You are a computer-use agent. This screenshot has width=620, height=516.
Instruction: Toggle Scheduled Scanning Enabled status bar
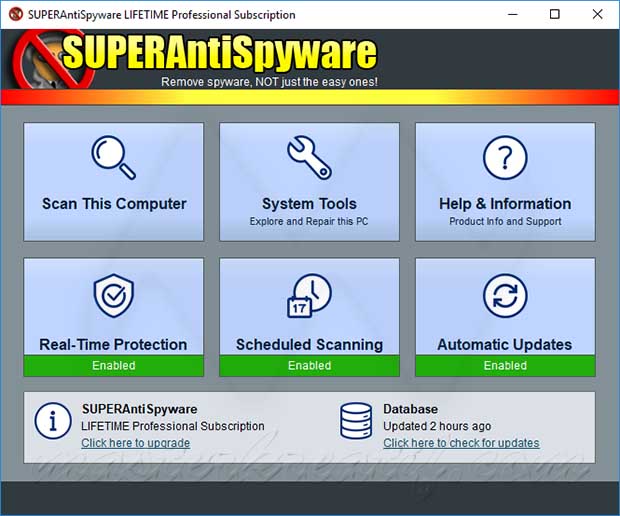coord(309,365)
